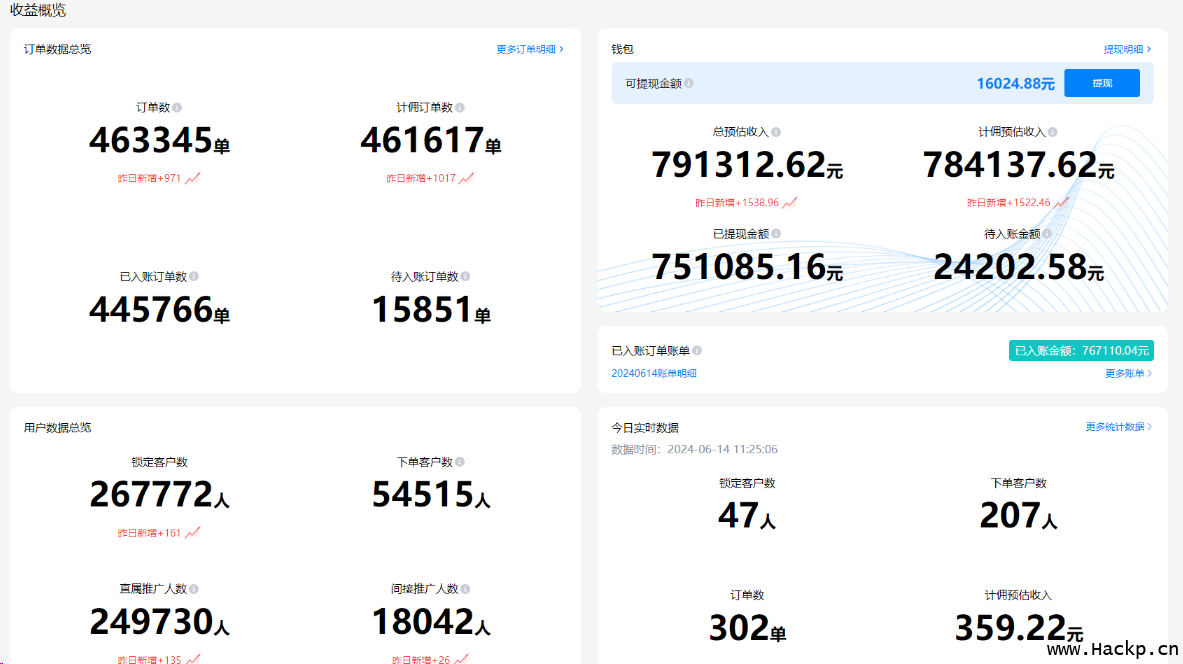Expand 更多账单 link
This screenshot has width=1183, height=664.
[1128, 374]
